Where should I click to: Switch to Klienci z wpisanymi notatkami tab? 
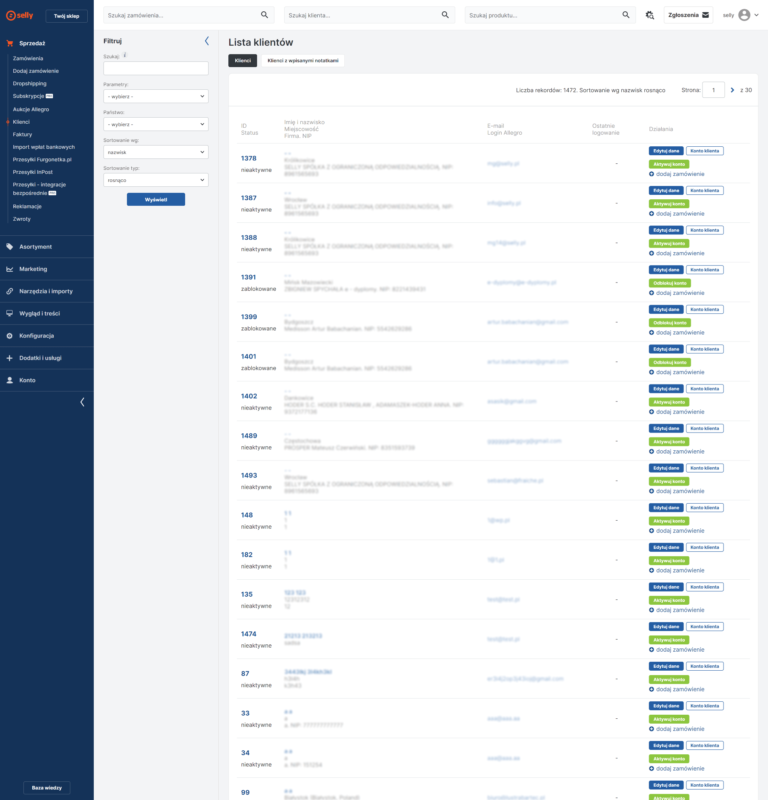[x=303, y=61]
